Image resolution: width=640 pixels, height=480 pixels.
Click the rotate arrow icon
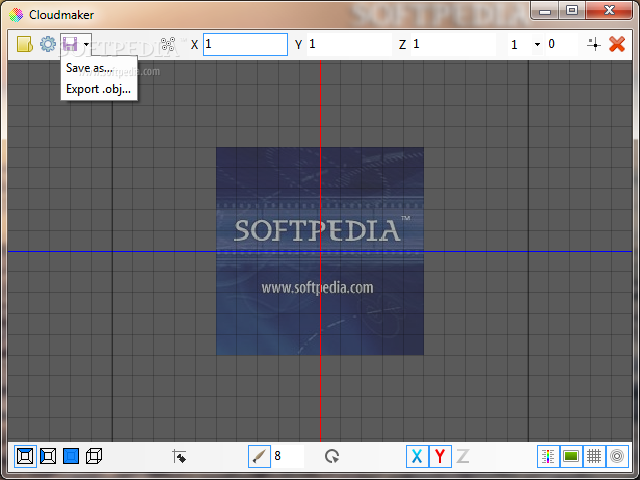tap(332, 456)
